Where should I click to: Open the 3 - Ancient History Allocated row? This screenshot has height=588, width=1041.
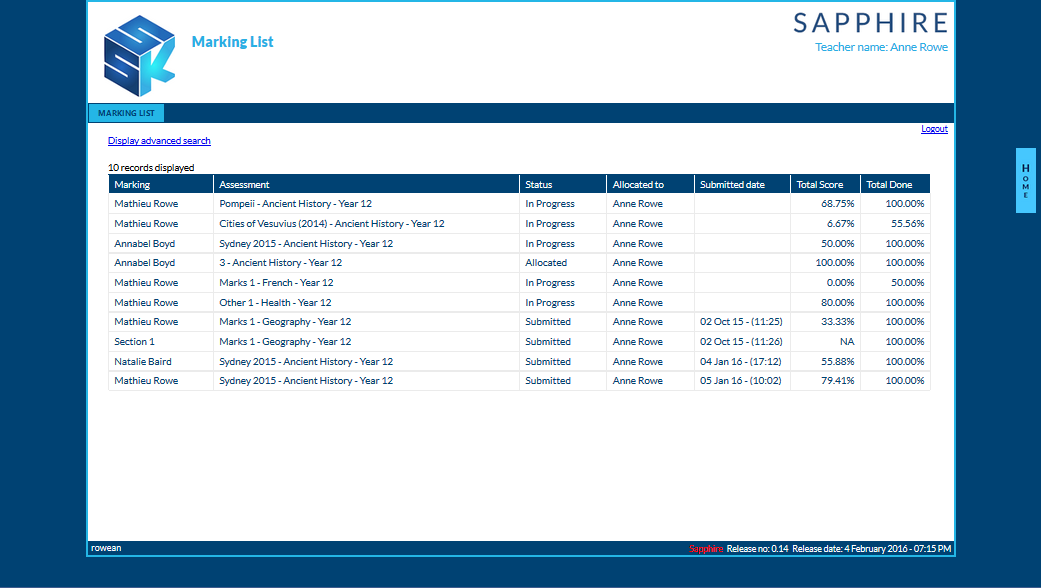point(519,263)
